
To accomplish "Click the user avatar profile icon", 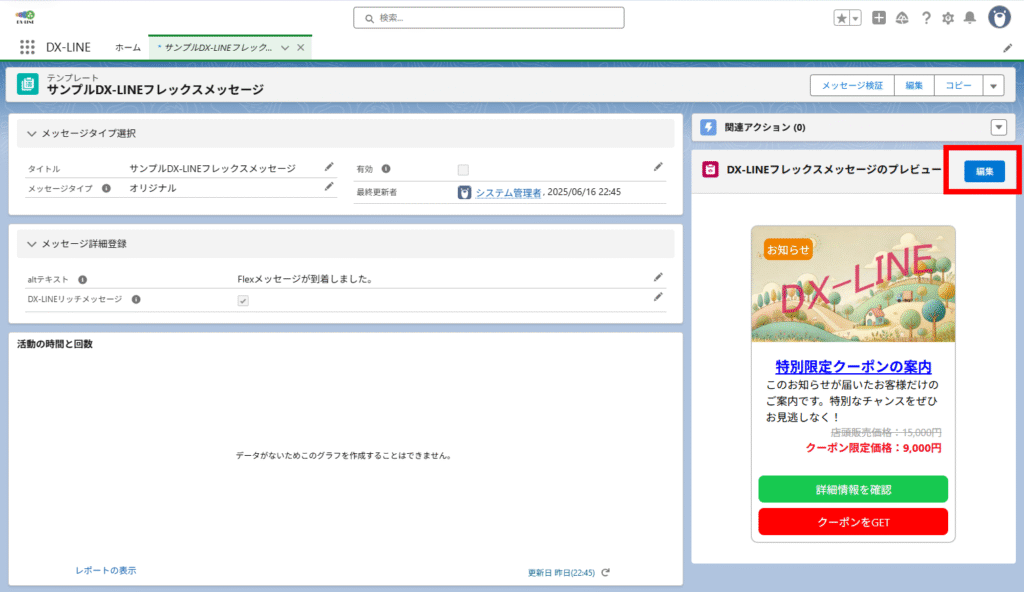I will coord(999,17).
